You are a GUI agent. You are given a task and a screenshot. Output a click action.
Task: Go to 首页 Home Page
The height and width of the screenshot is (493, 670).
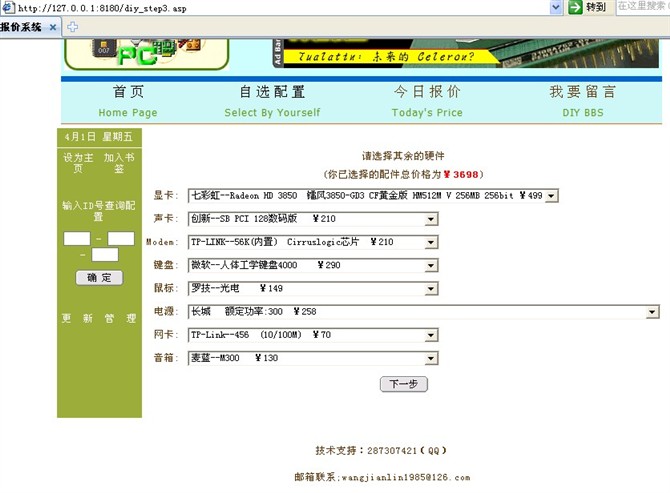click(128, 101)
